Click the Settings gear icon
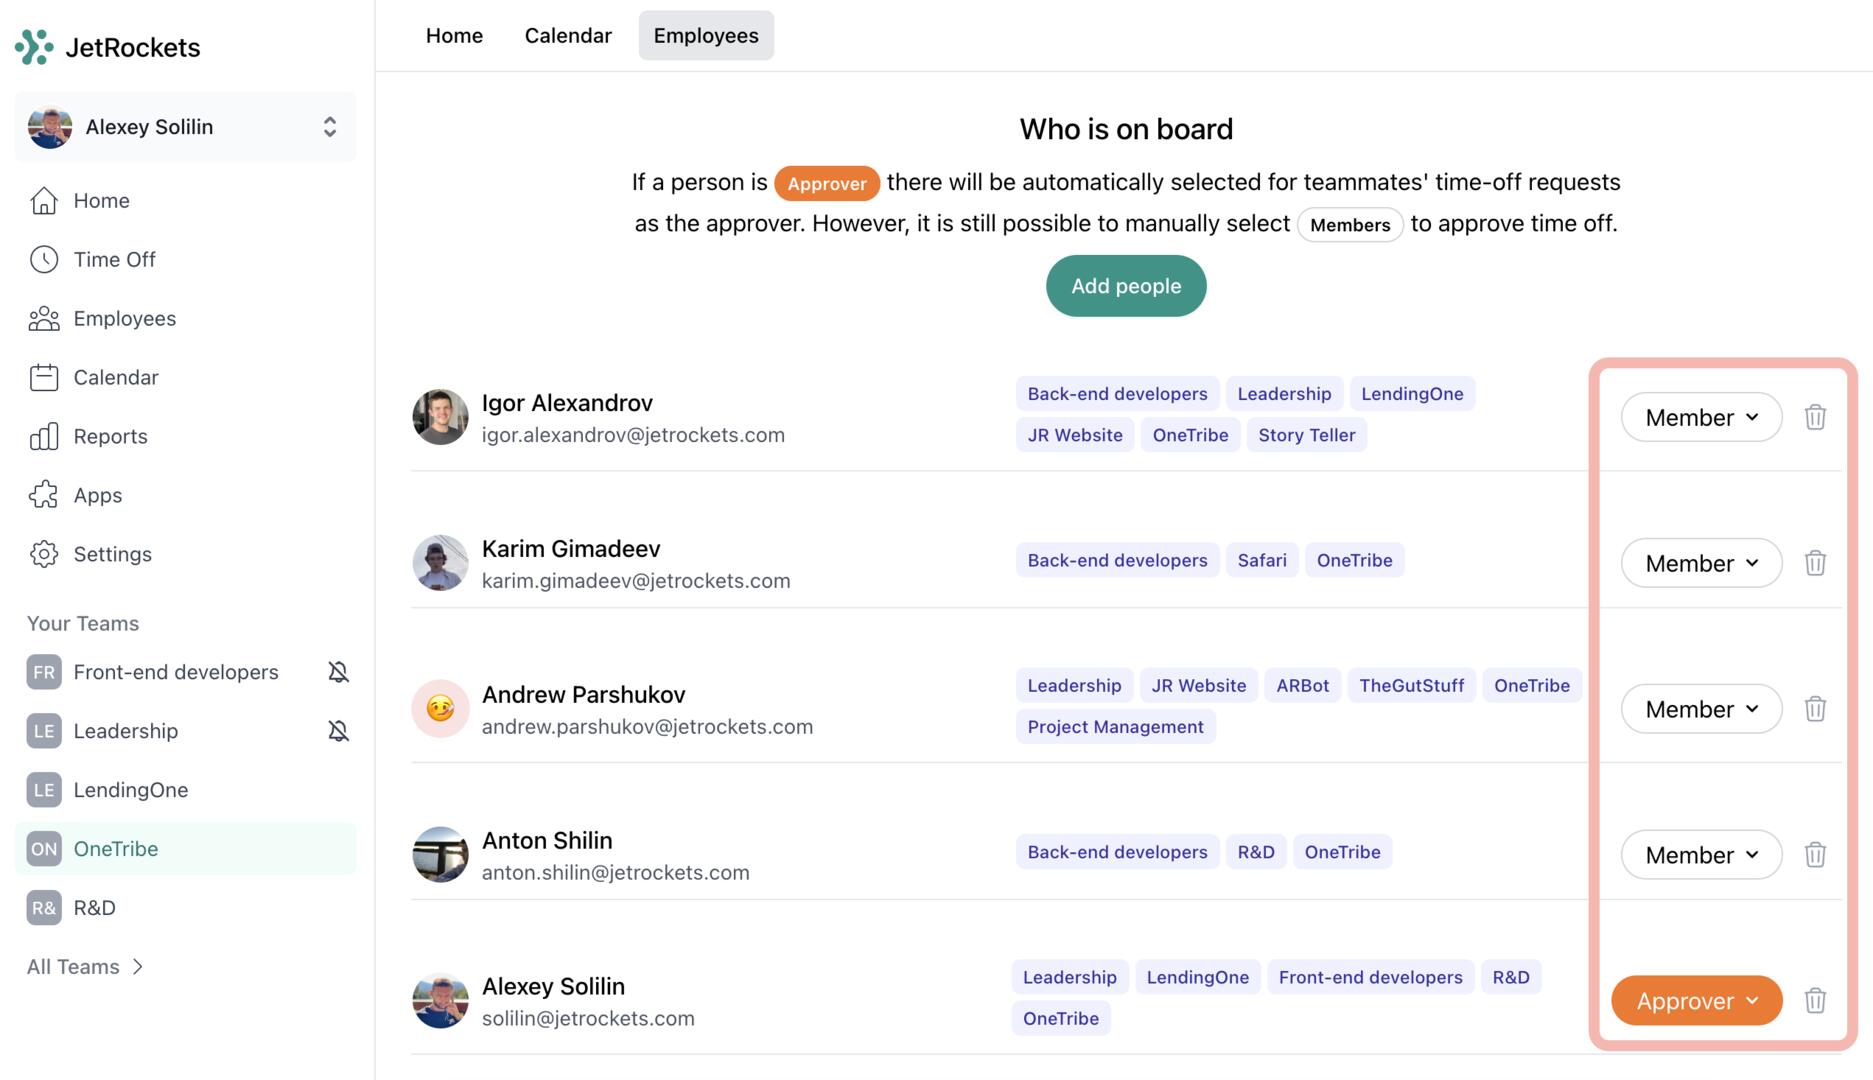The width and height of the screenshot is (1873, 1080). pyautogui.click(x=44, y=554)
